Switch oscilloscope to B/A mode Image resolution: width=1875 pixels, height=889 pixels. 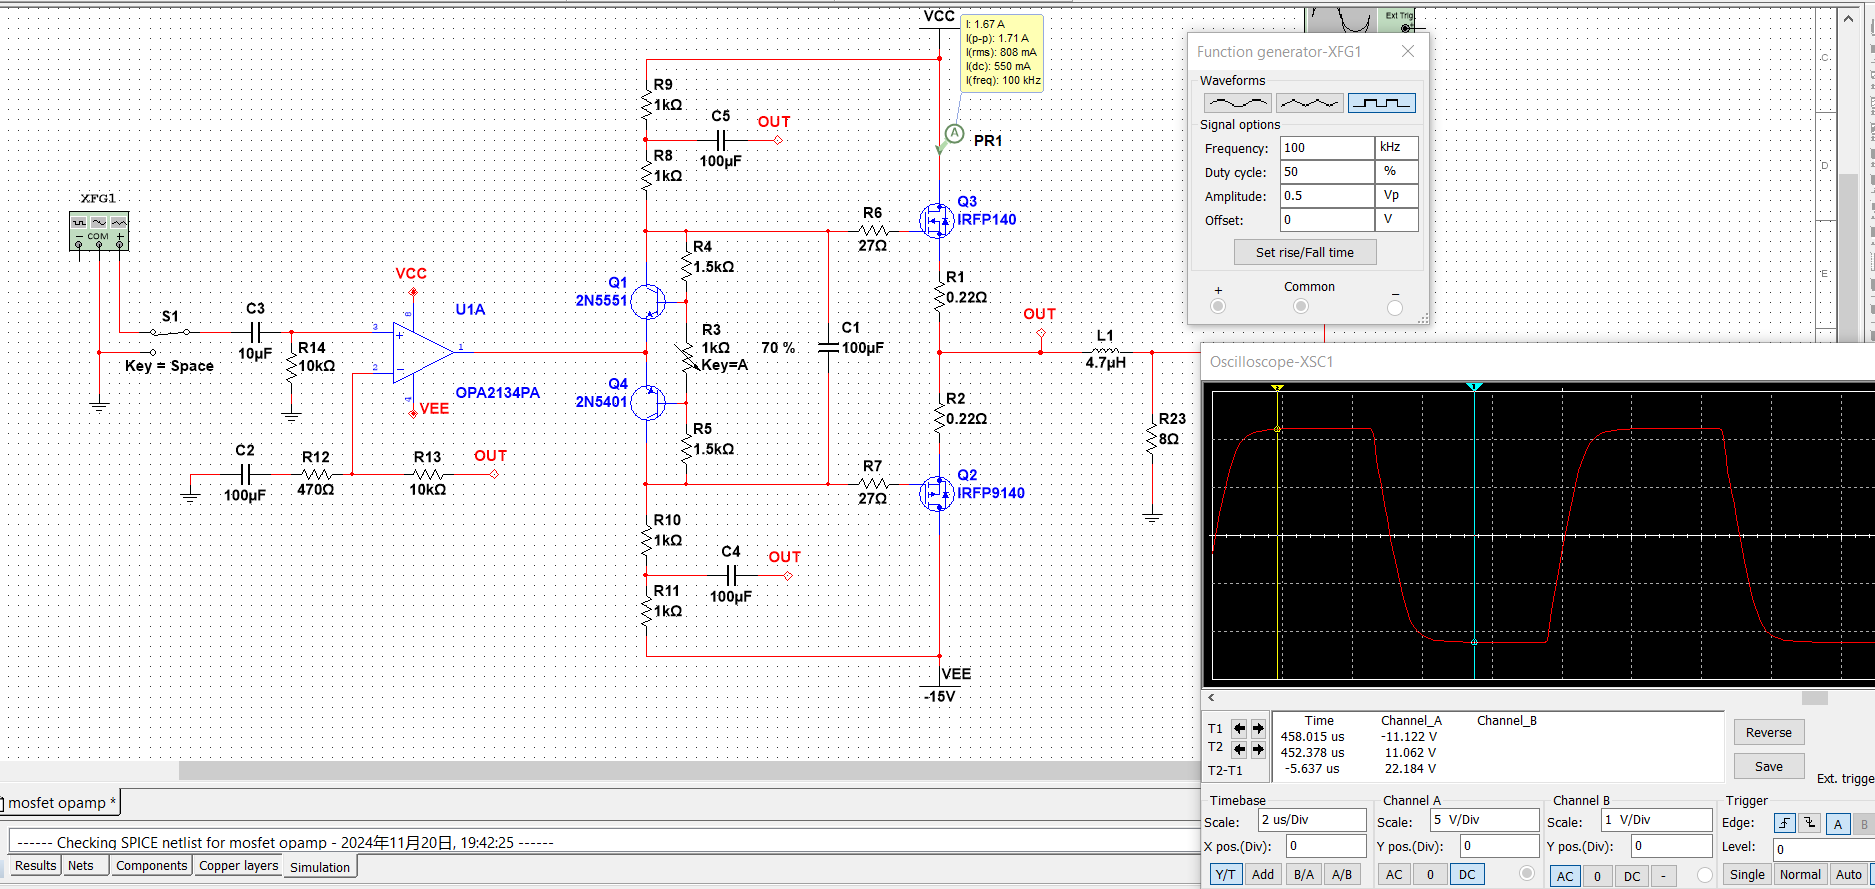click(1304, 874)
